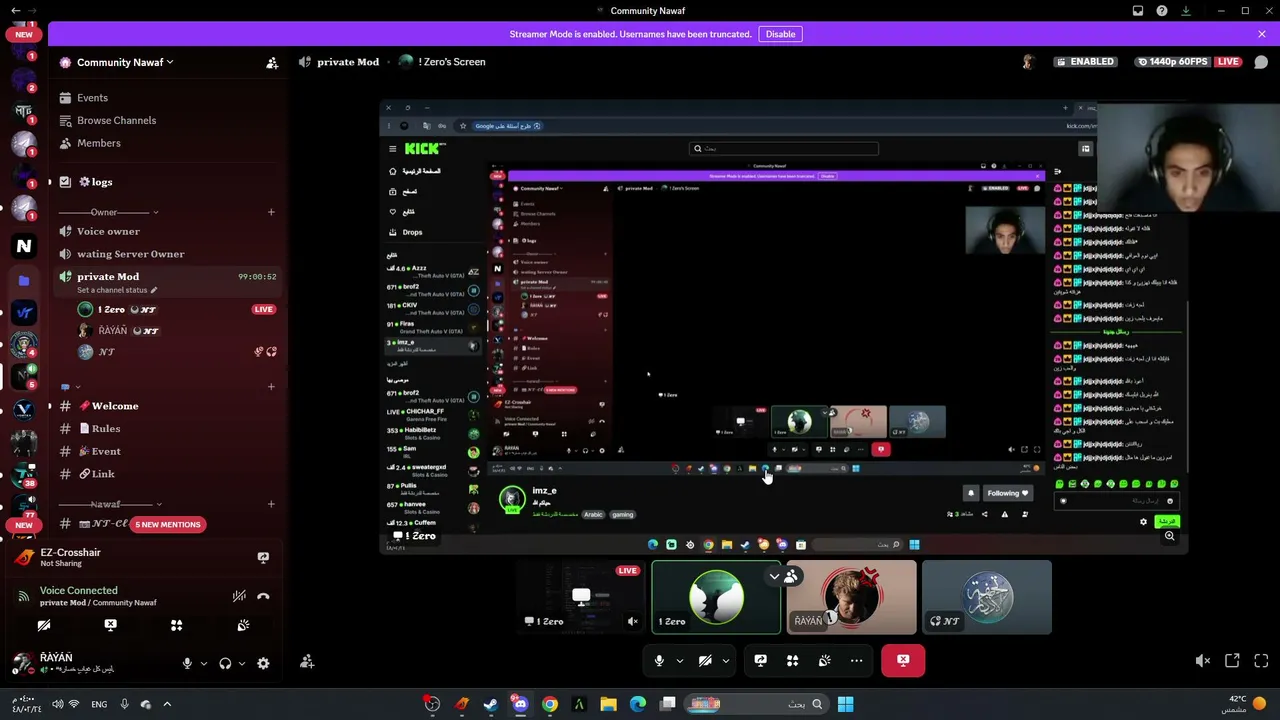Mute microphone in the user panel
This screenshot has height=720, width=1280.
coord(187,663)
